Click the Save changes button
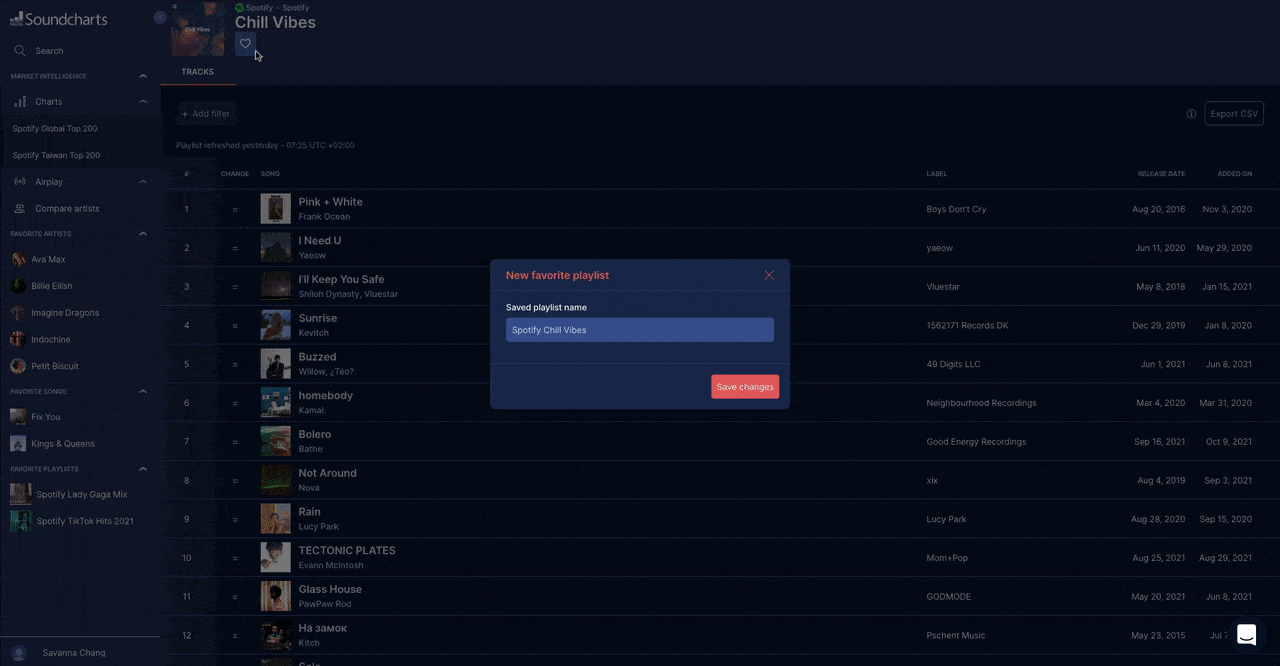This screenshot has height=666, width=1280. (x=745, y=387)
